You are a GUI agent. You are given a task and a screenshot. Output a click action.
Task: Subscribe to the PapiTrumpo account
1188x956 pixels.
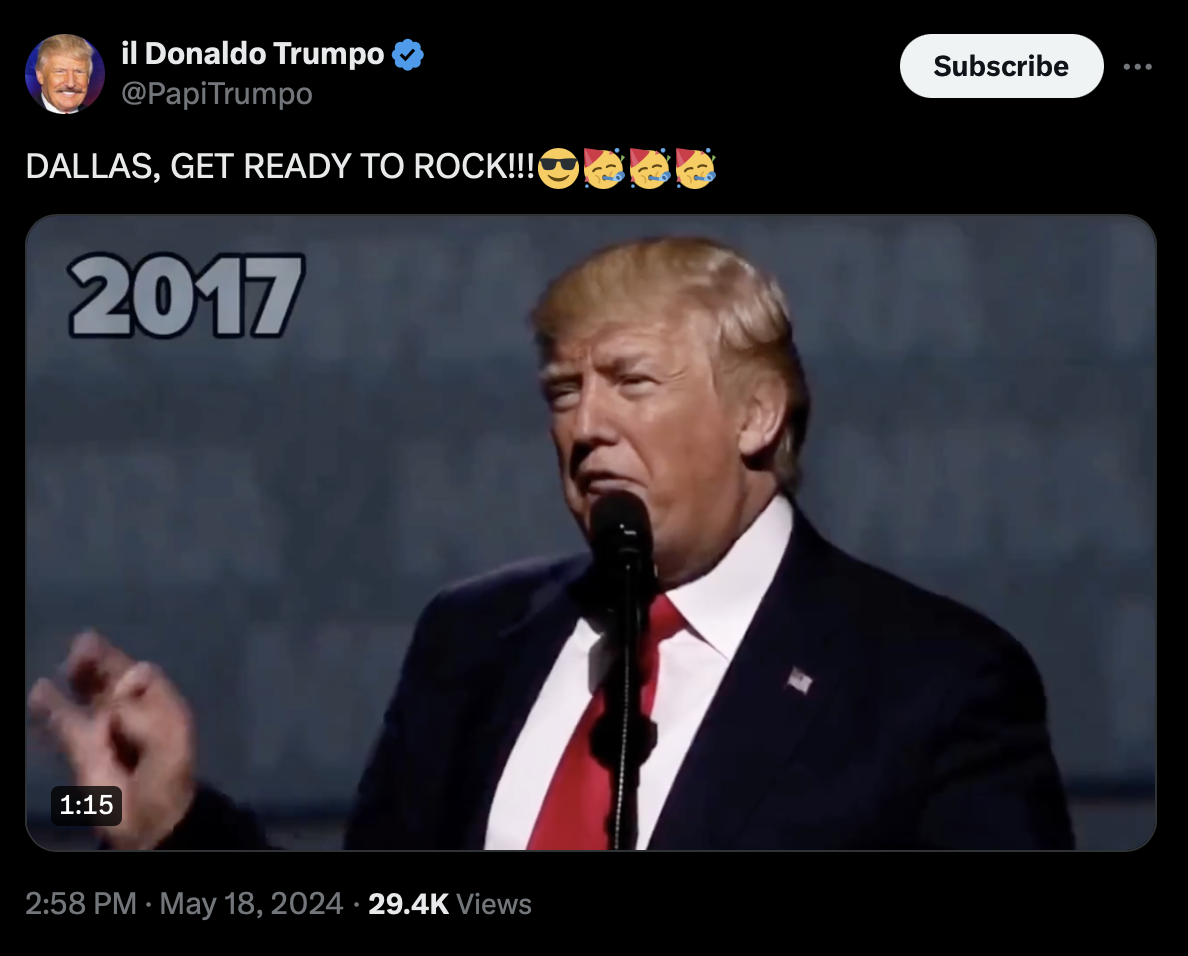[x=1001, y=66]
